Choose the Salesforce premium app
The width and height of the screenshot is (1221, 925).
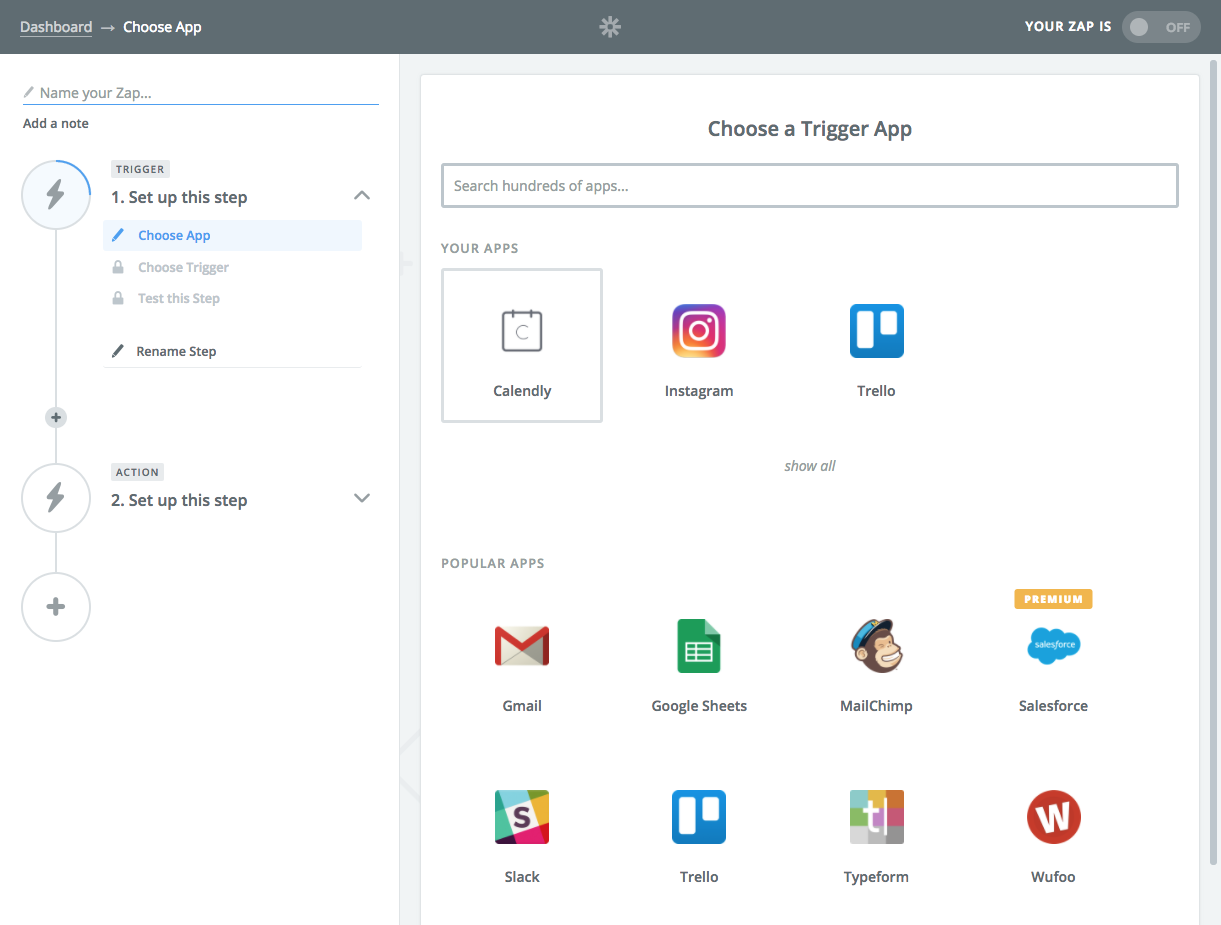(x=1053, y=646)
